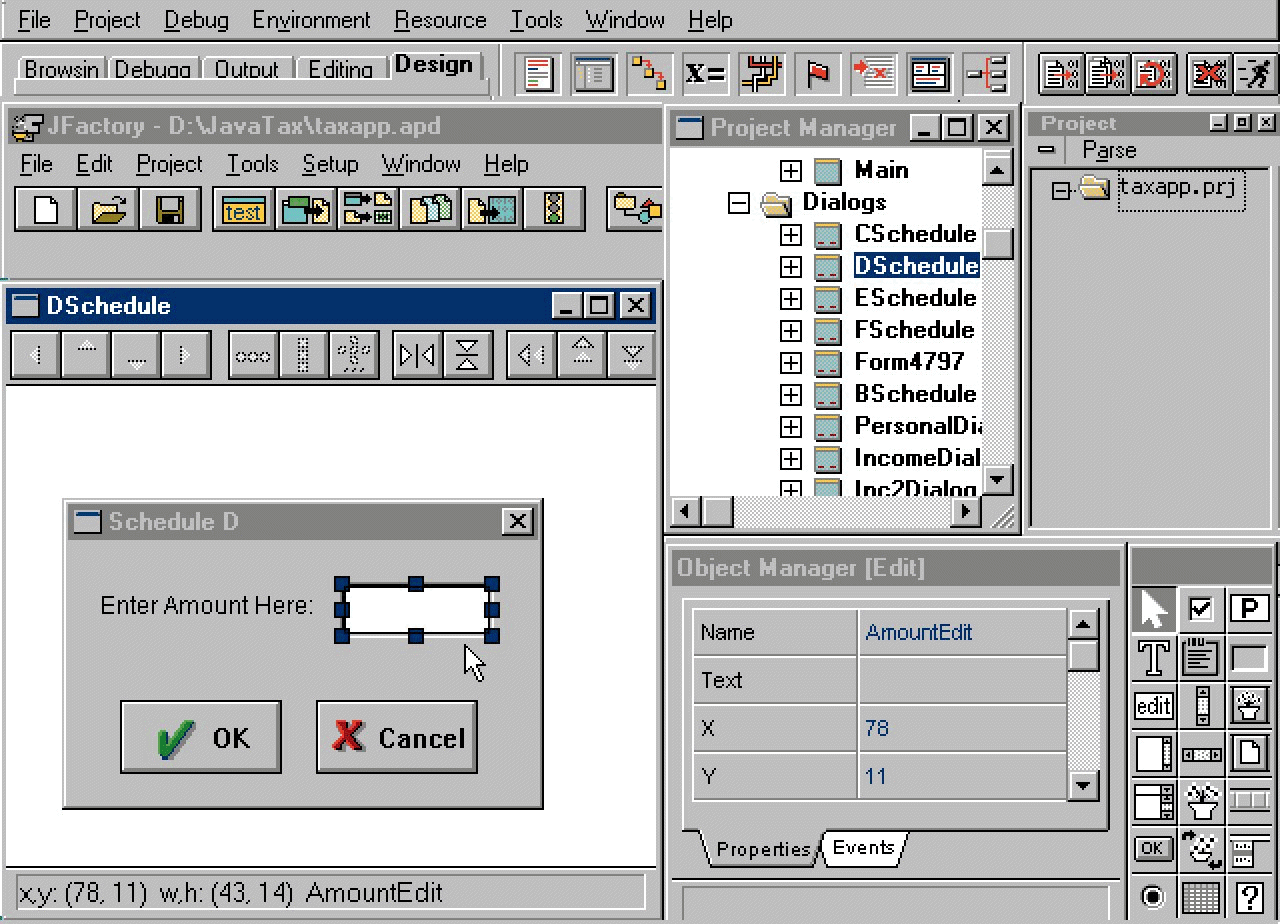Click the Project Manager vertical scrollbar thumb
Image resolution: width=1280 pixels, height=924 pixels.
[997, 243]
